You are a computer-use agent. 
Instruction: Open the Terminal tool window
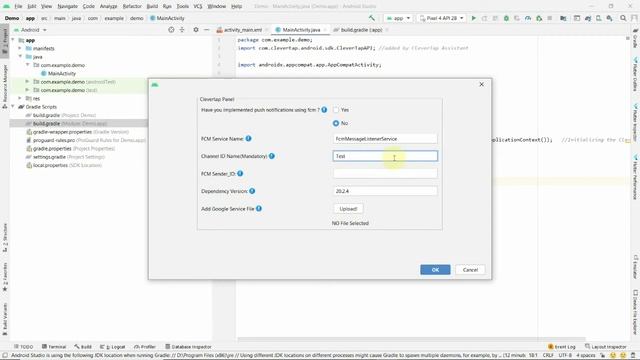tap(54, 347)
